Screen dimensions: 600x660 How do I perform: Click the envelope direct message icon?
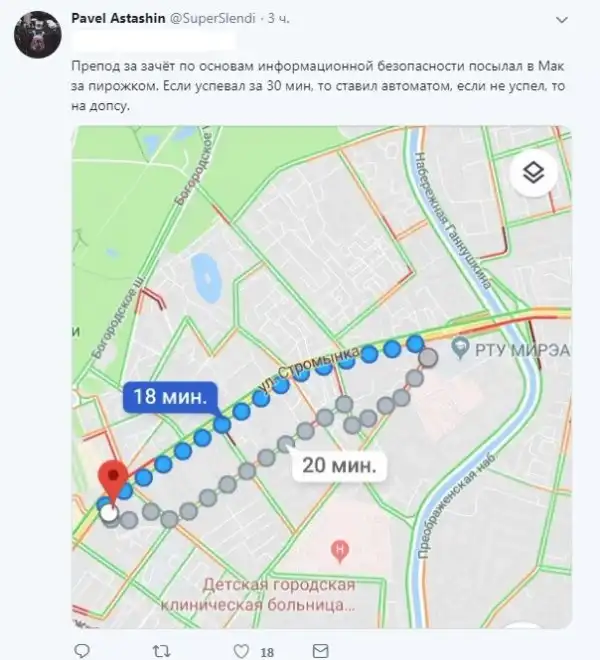click(320, 651)
